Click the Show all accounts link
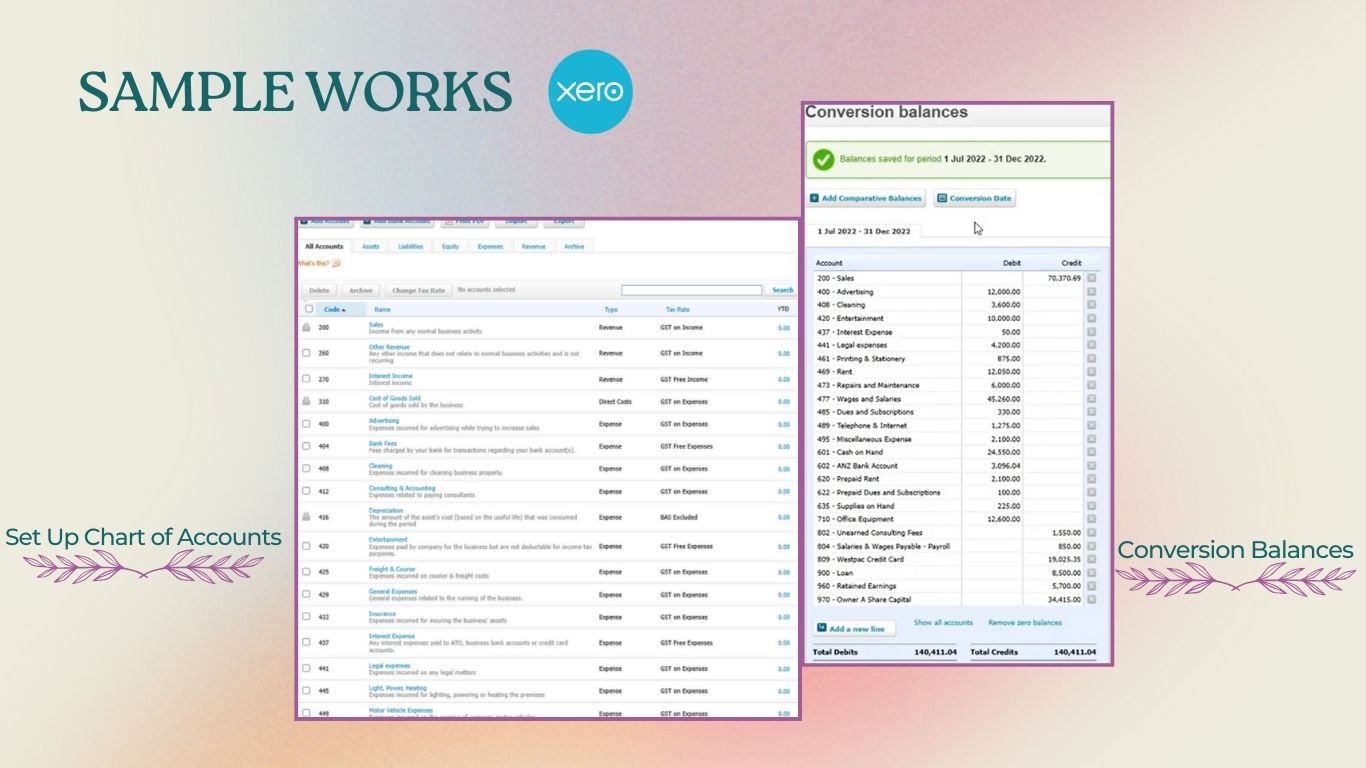Viewport: 1366px width, 768px height. click(x=943, y=623)
